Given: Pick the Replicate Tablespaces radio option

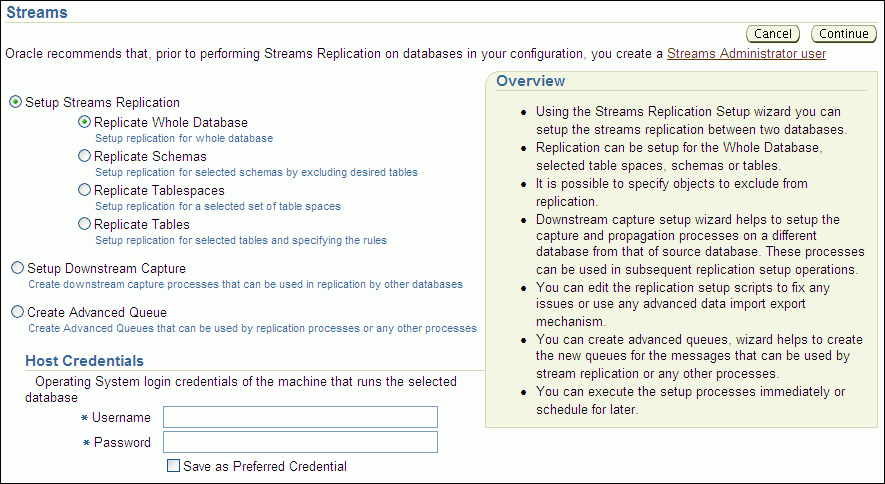Looking at the screenshot, I should coord(84,191).
